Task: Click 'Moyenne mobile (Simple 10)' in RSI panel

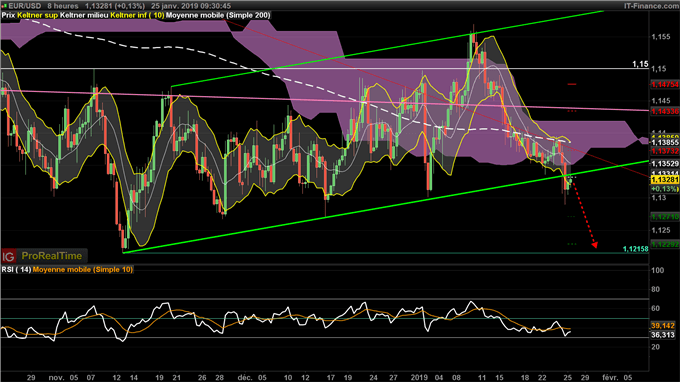Action: 83,270
